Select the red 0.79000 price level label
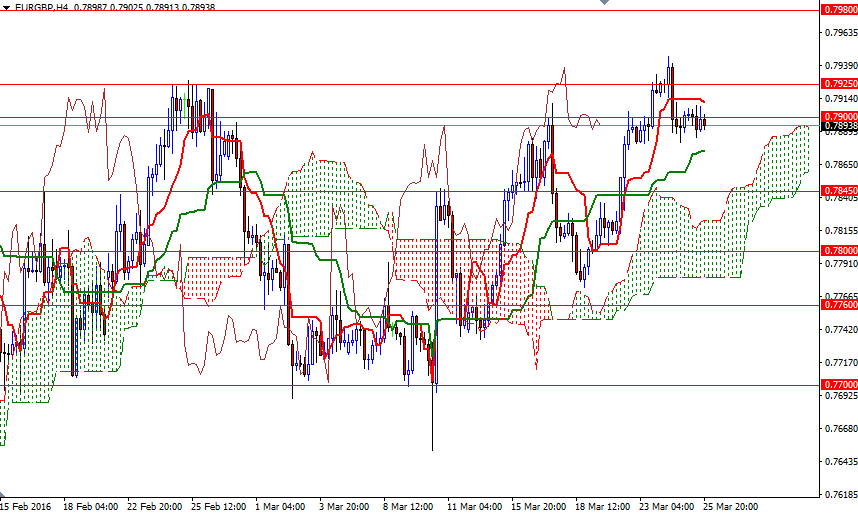 pos(840,117)
